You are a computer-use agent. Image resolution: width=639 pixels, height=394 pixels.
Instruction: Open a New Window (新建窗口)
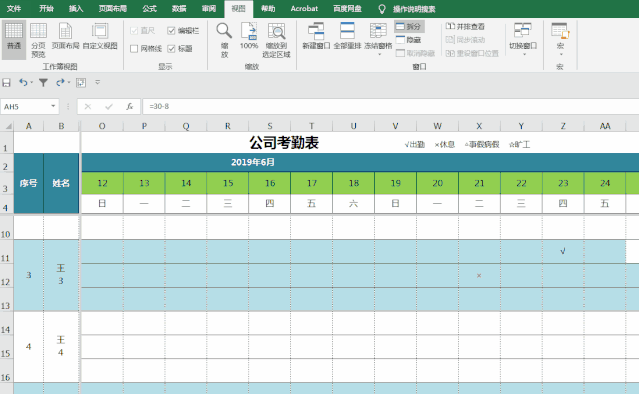pos(316,36)
